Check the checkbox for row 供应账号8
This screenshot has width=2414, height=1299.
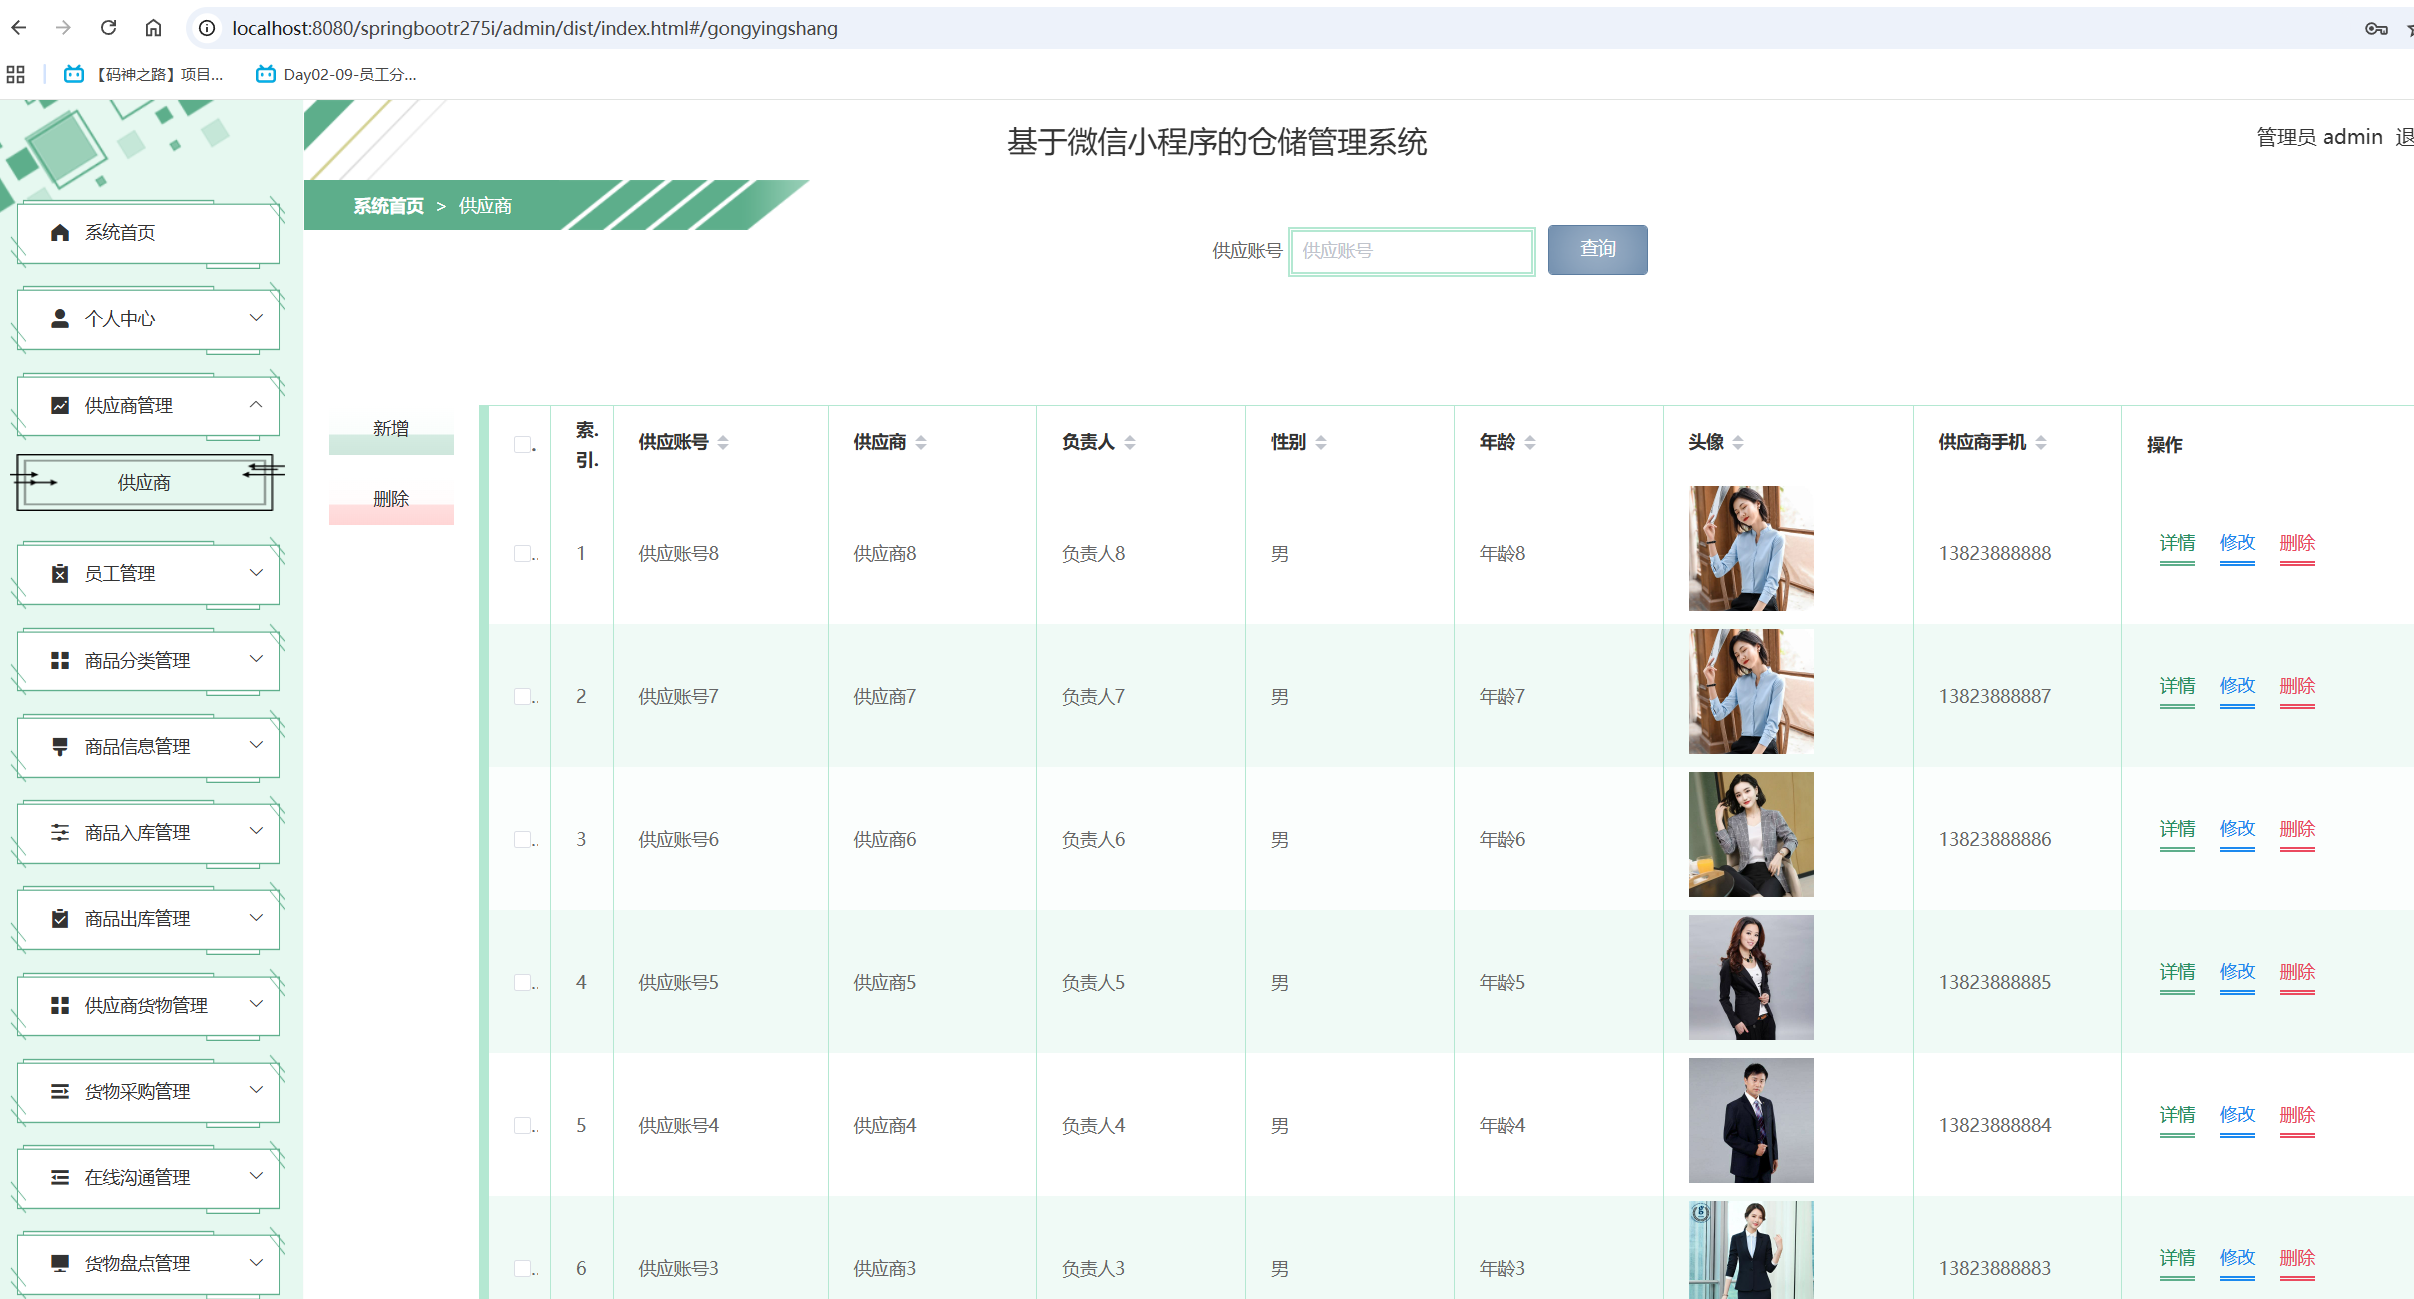pos(522,553)
